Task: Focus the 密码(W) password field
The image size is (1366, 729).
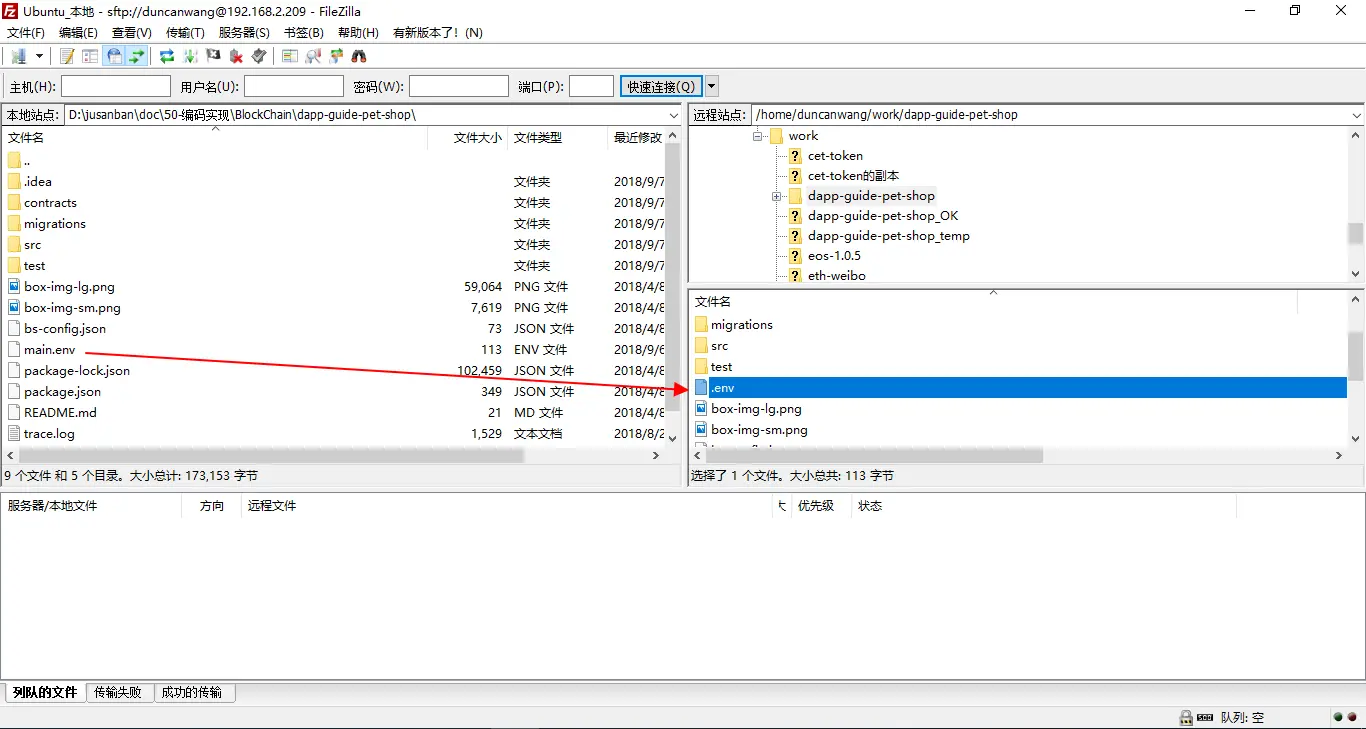Action: coord(459,87)
